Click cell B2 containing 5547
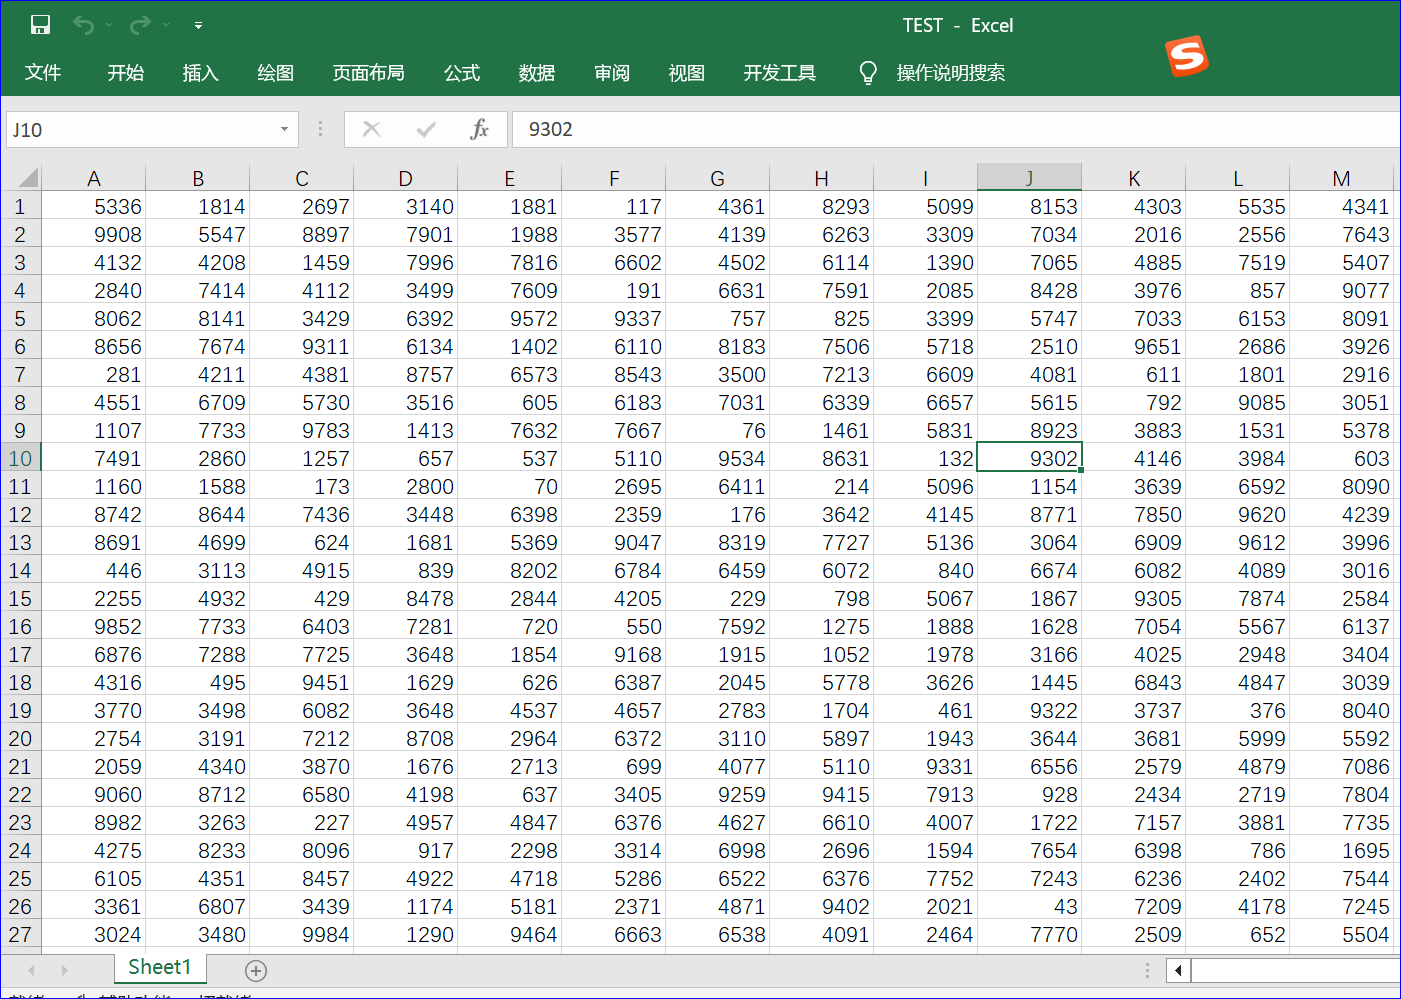 click(x=198, y=234)
